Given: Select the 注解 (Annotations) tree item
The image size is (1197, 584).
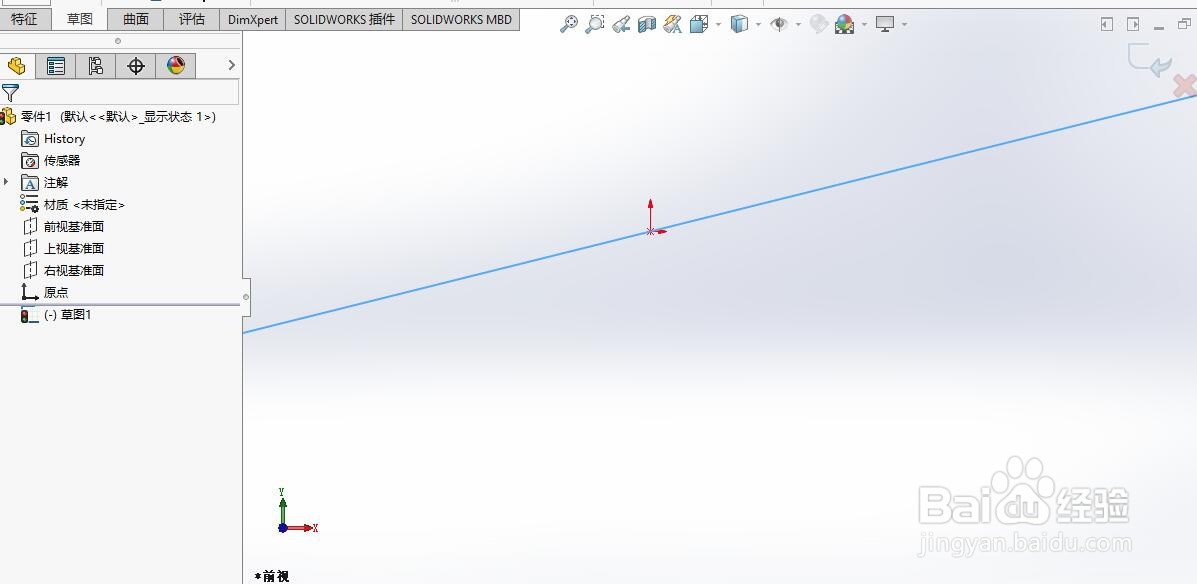Looking at the screenshot, I should pos(56,182).
